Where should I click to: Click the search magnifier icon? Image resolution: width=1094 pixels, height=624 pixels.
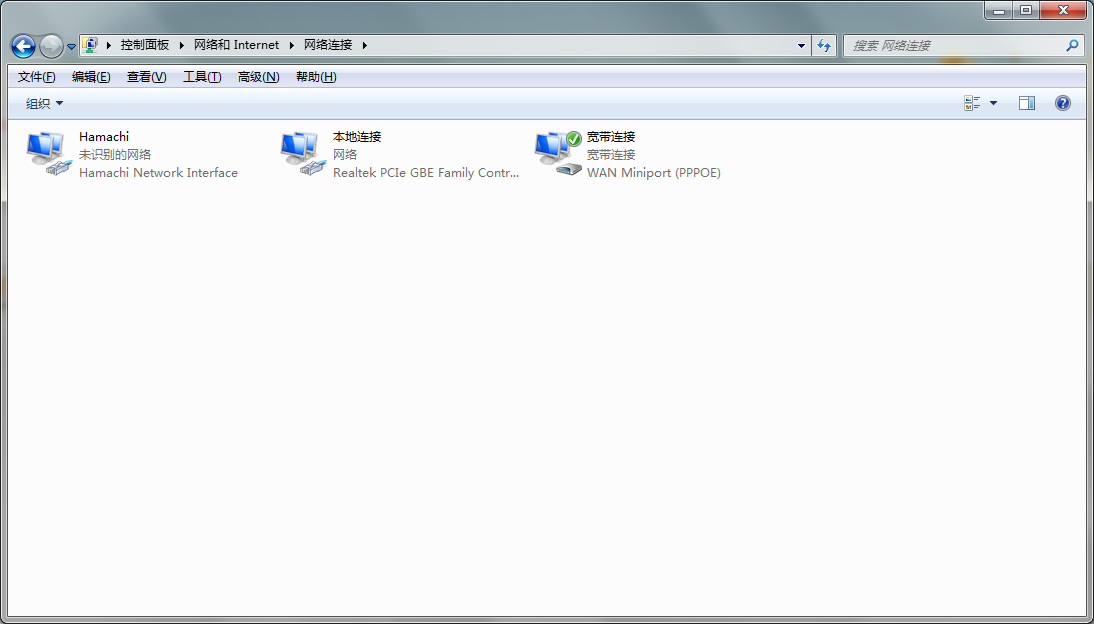click(x=1072, y=45)
